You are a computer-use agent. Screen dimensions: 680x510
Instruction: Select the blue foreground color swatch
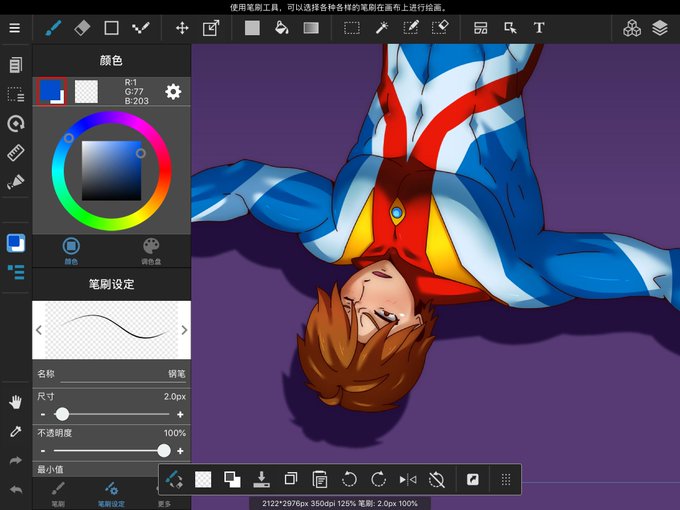(52, 92)
